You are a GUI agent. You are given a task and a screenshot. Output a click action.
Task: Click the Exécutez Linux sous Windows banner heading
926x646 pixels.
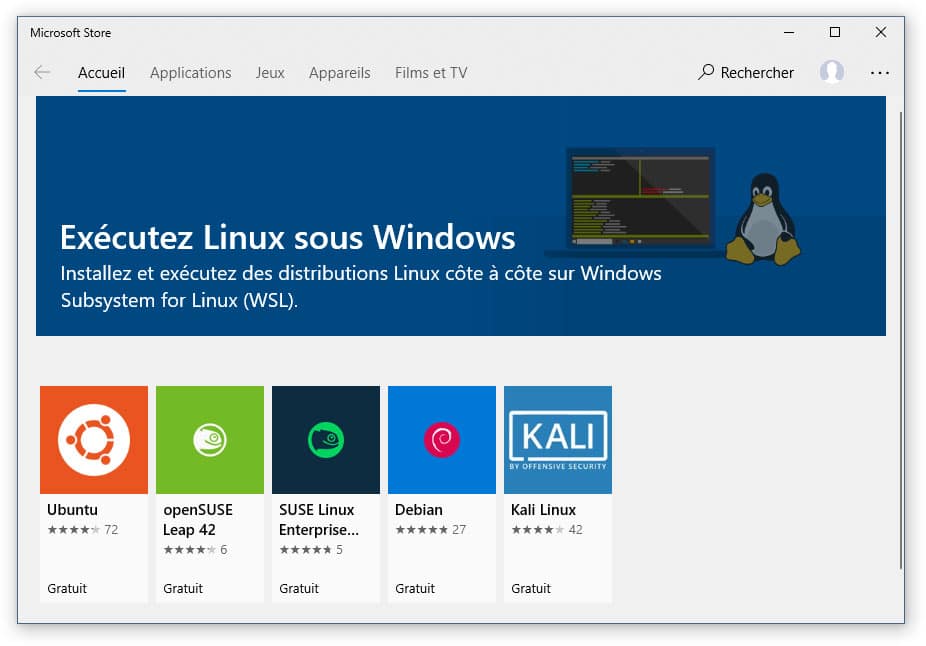point(288,237)
